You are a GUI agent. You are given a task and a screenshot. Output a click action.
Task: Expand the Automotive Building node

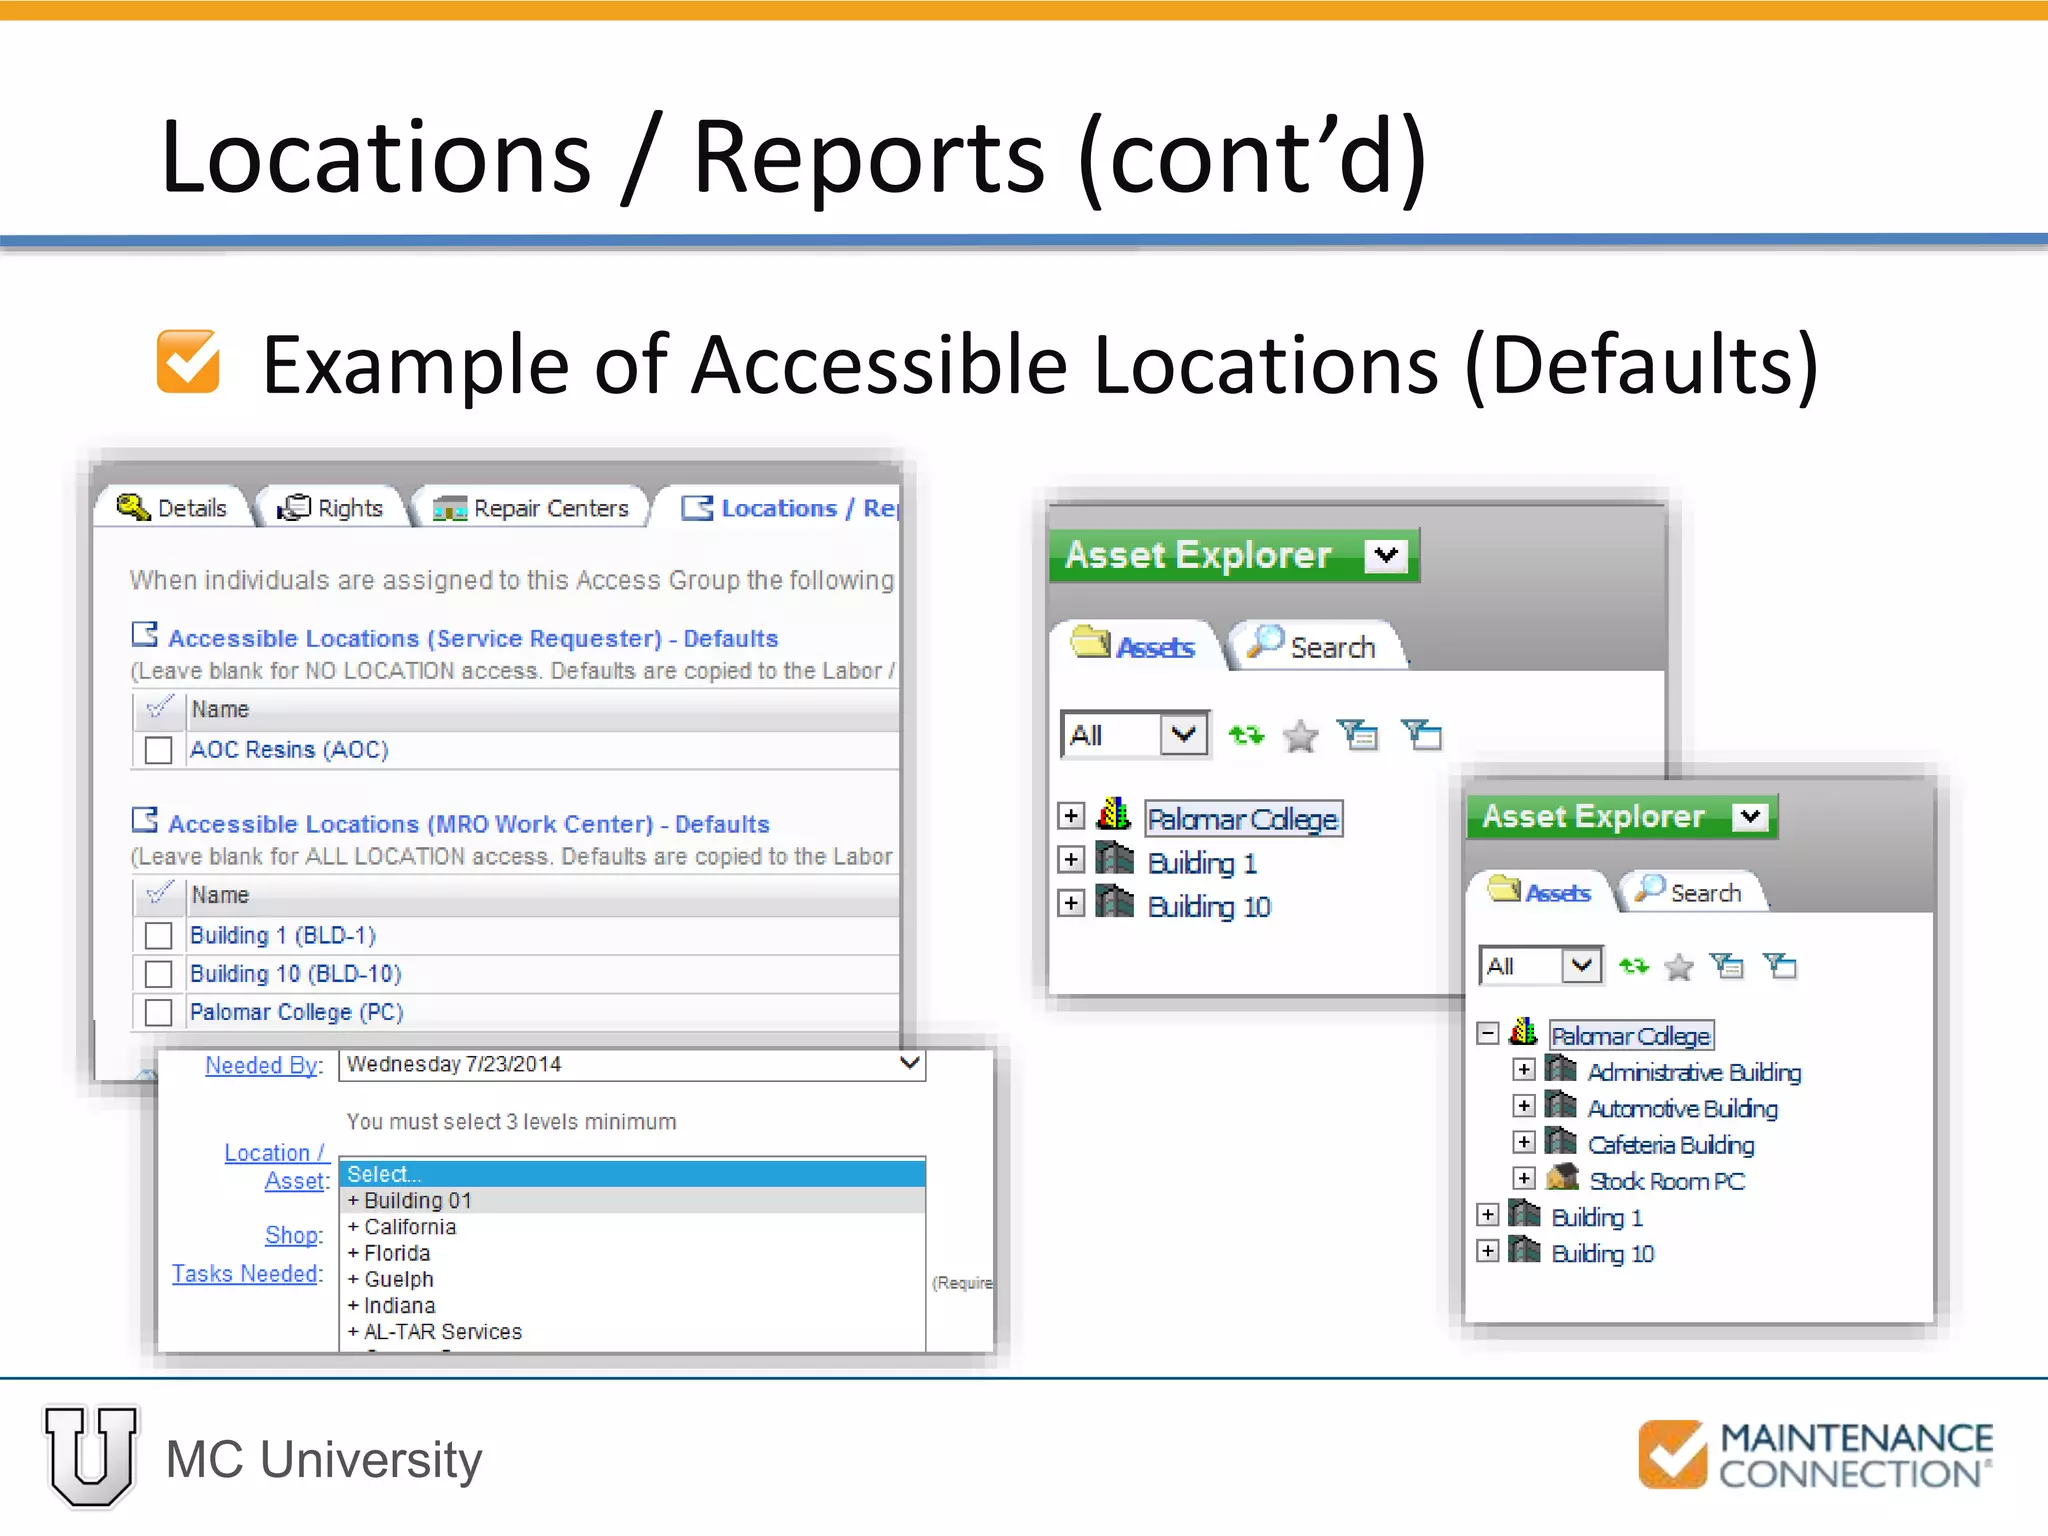tap(1524, 1105)
